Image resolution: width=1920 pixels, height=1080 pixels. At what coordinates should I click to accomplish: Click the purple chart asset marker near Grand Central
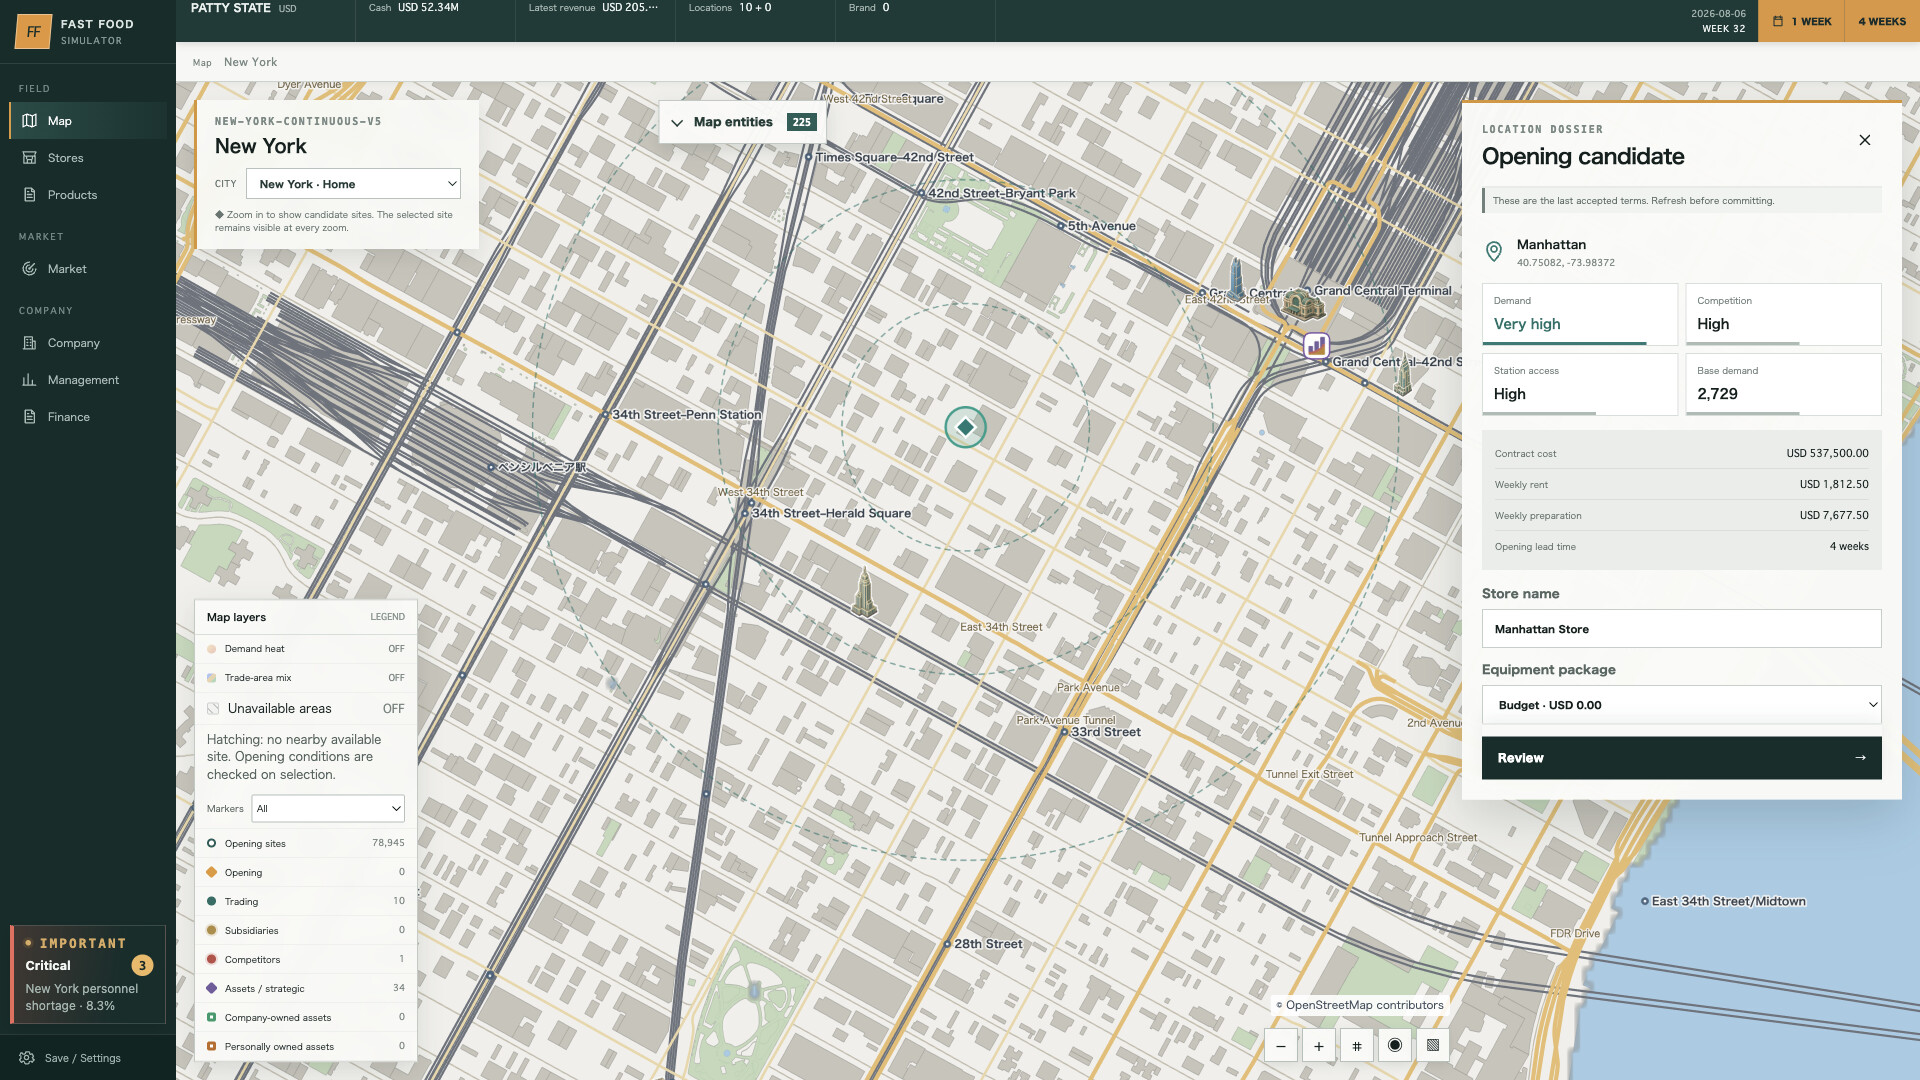click(1317, 346)
